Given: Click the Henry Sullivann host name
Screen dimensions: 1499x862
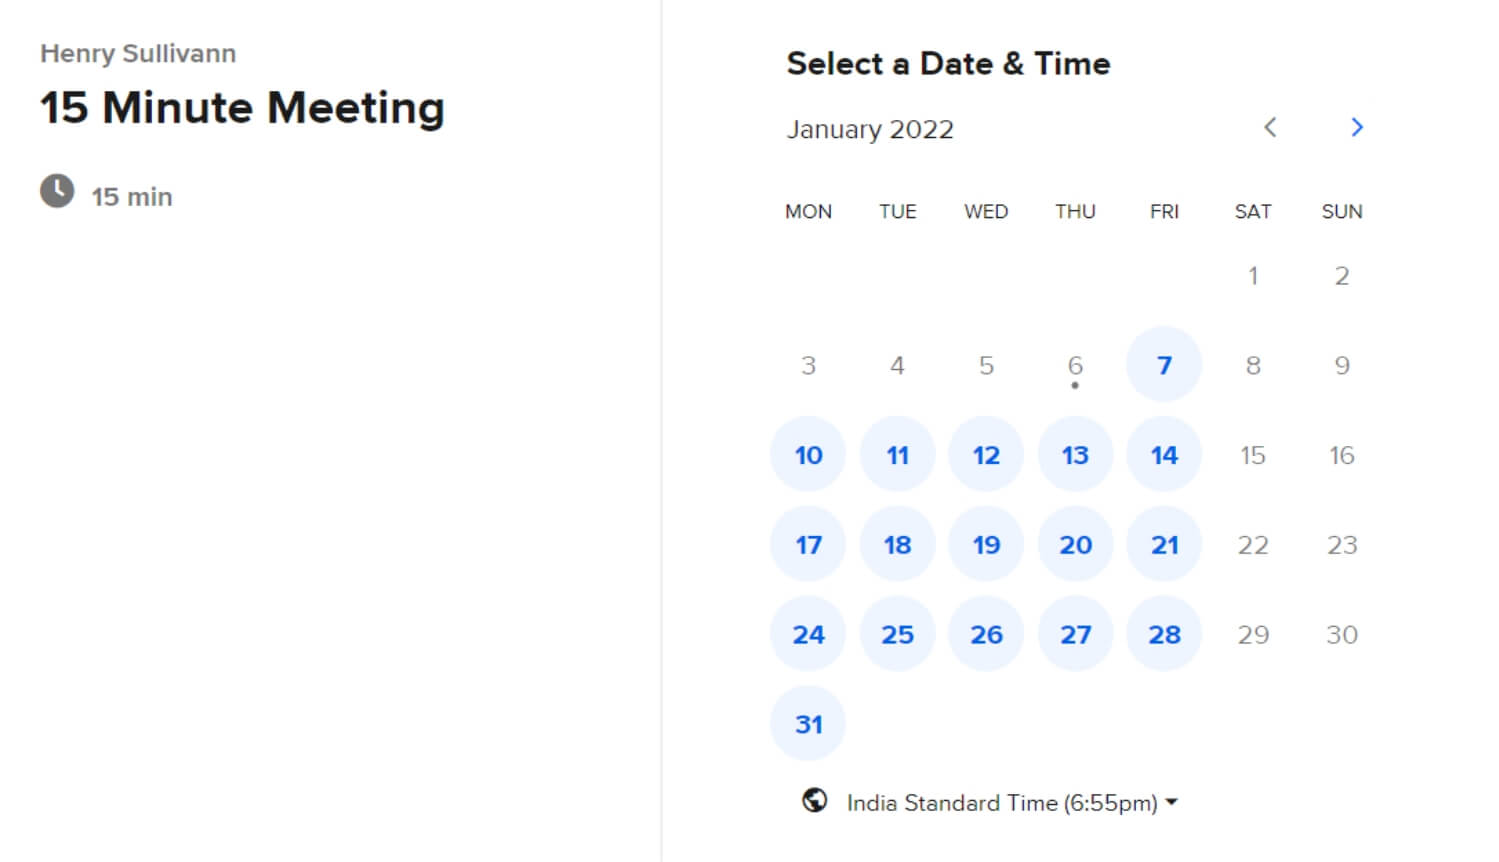Looking at the screenshot, I should click(x=138, y=53).
